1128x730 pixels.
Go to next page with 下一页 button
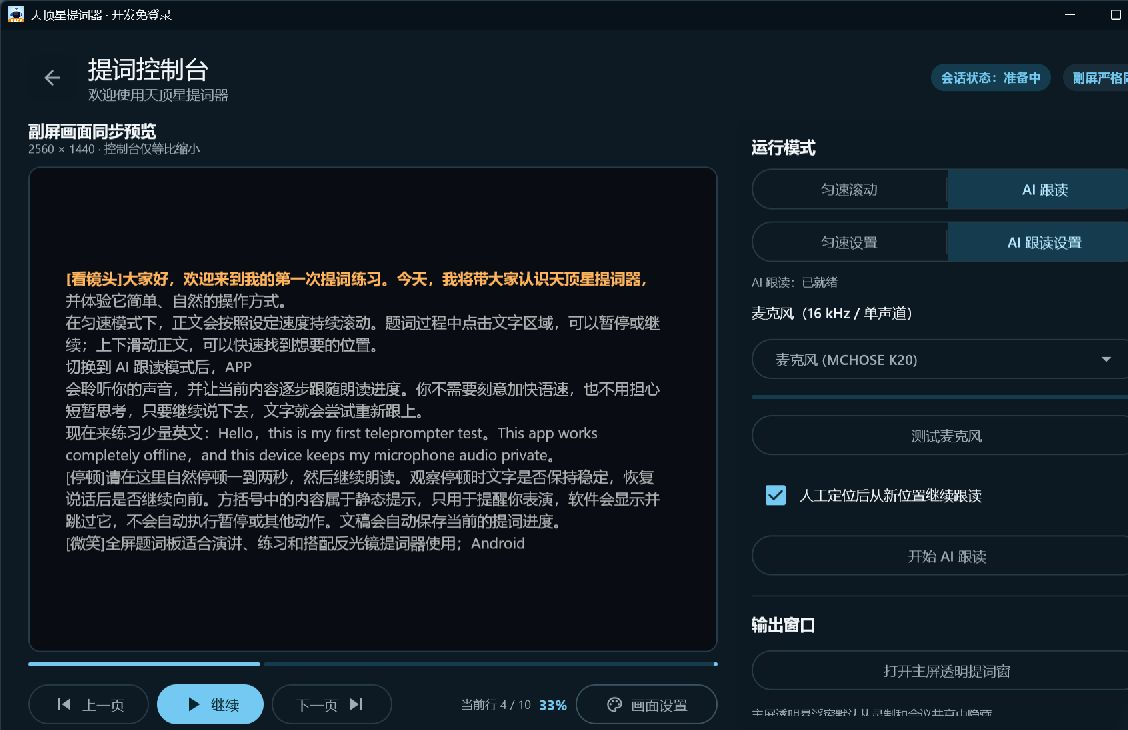(x=332, y=705)
